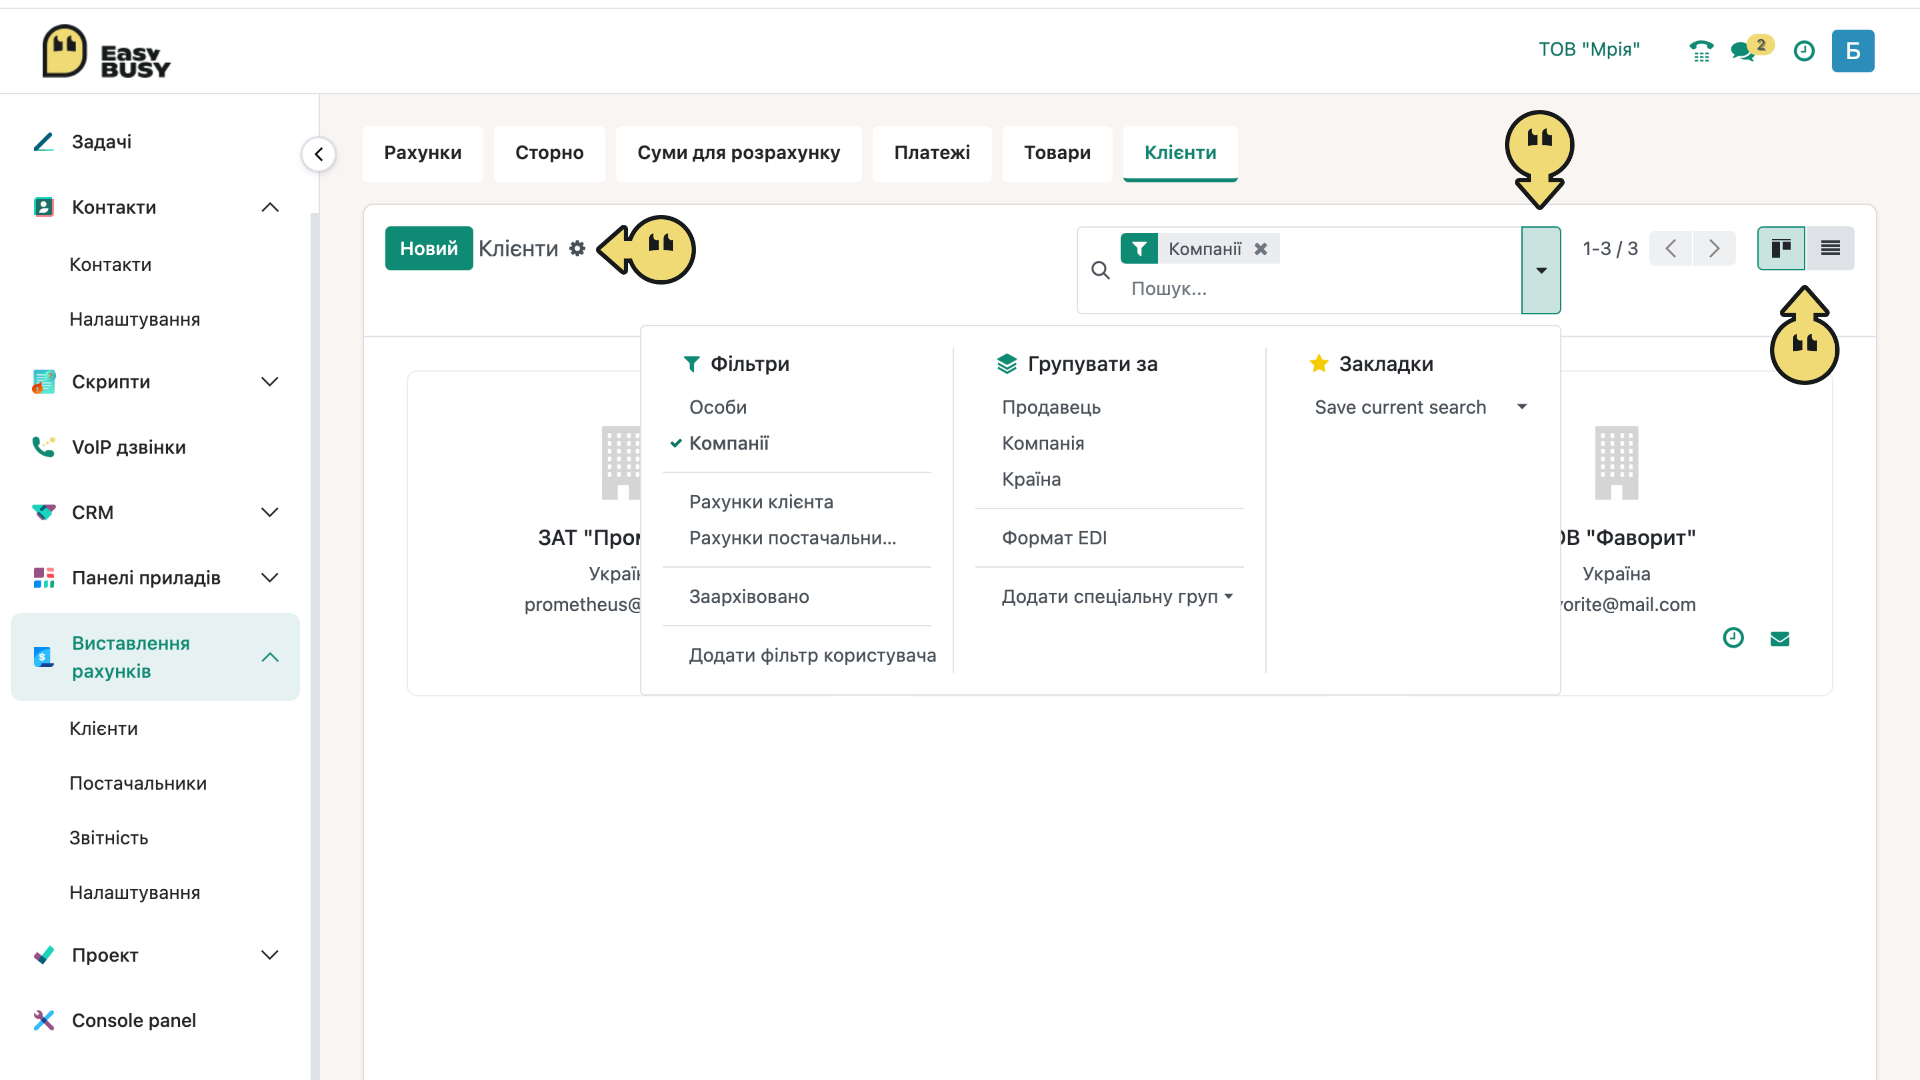The width and height of the screenshot is (1920, 1080).
Task: Click Додати фільтр користувача
Action: click(x=812, y=655)
